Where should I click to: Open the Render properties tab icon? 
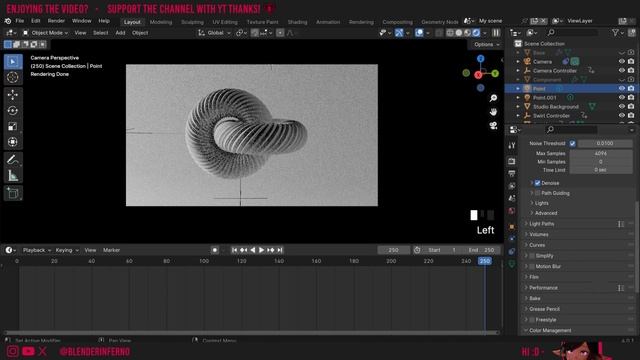(512, 161)
